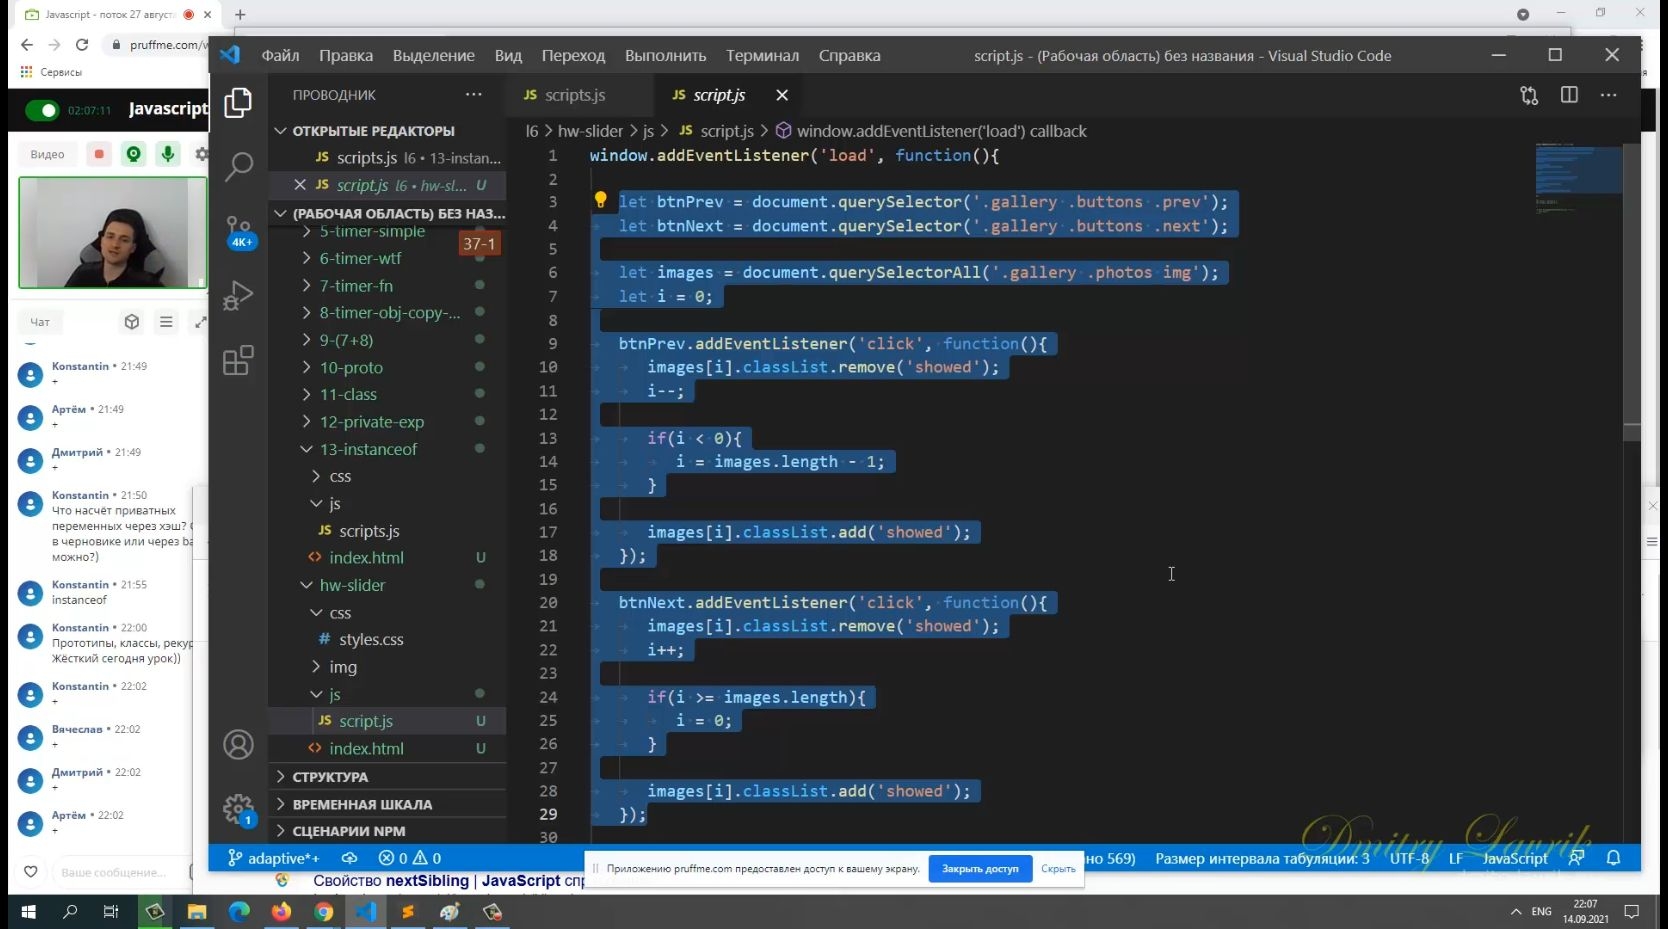This screenshot has width=1668, height=929.
Task: Open the Accounts menu in the activity bar
Action: [x=238, y=745]
